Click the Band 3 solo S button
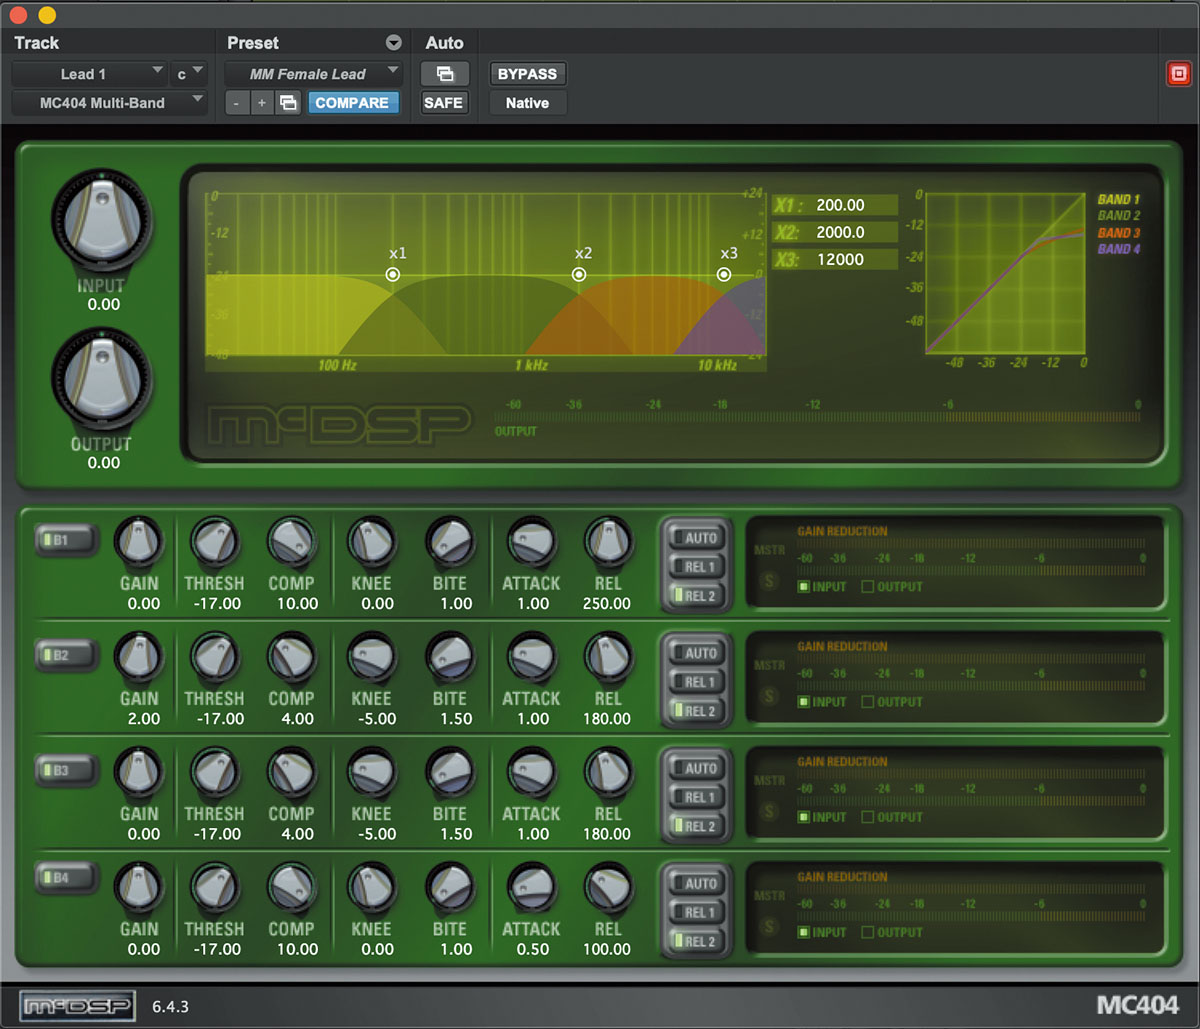 click(x=769, y=811)
